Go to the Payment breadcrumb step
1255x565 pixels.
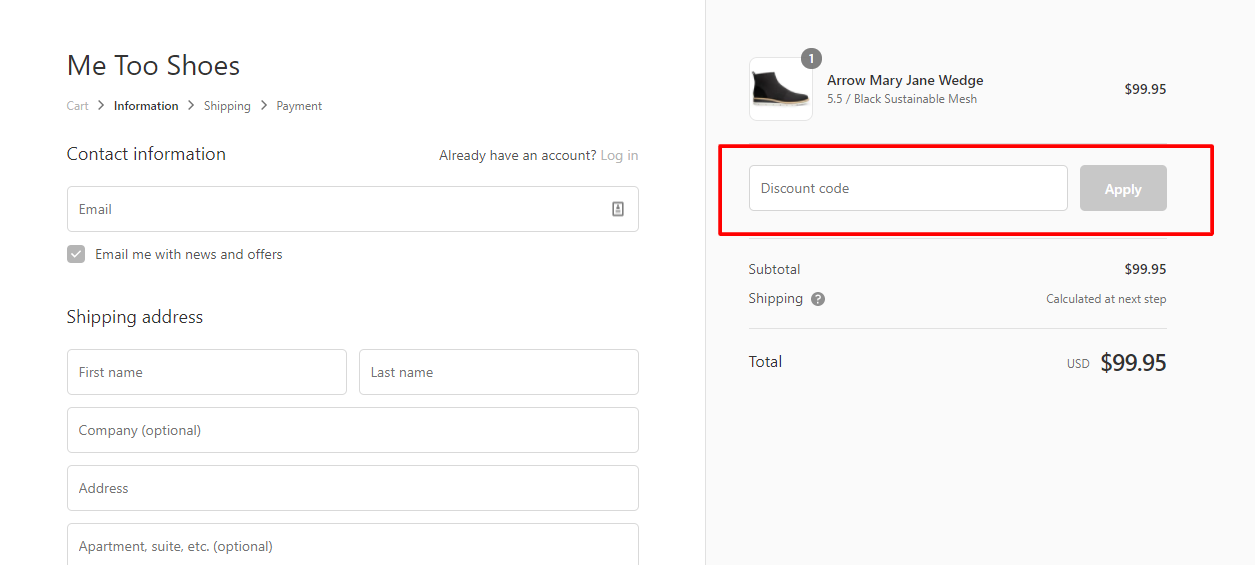(x=299, y=106)
